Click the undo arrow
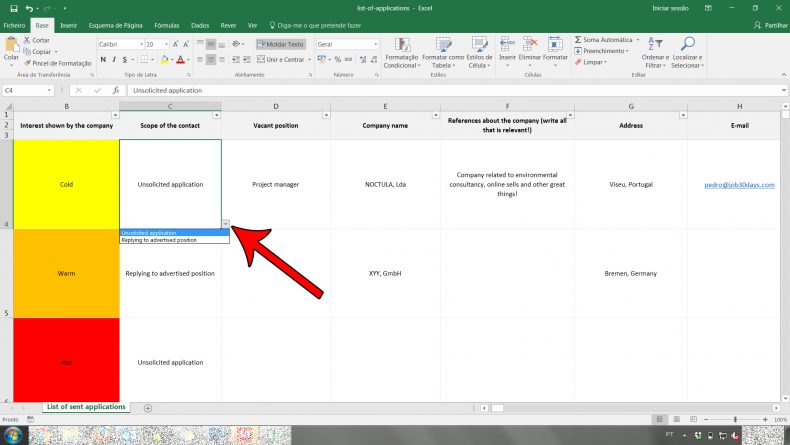Image resolution: width=790 pixels, height=445 pixels. (x=29, y=8)
